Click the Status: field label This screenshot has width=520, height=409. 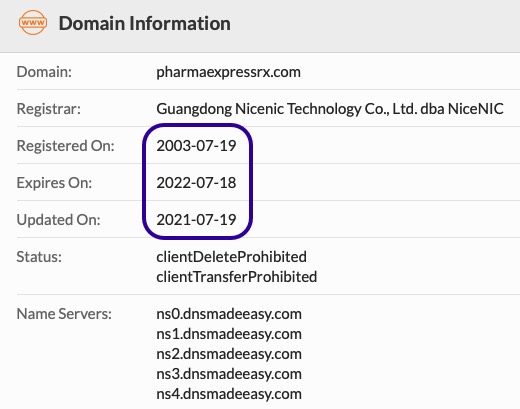[39, 257]
